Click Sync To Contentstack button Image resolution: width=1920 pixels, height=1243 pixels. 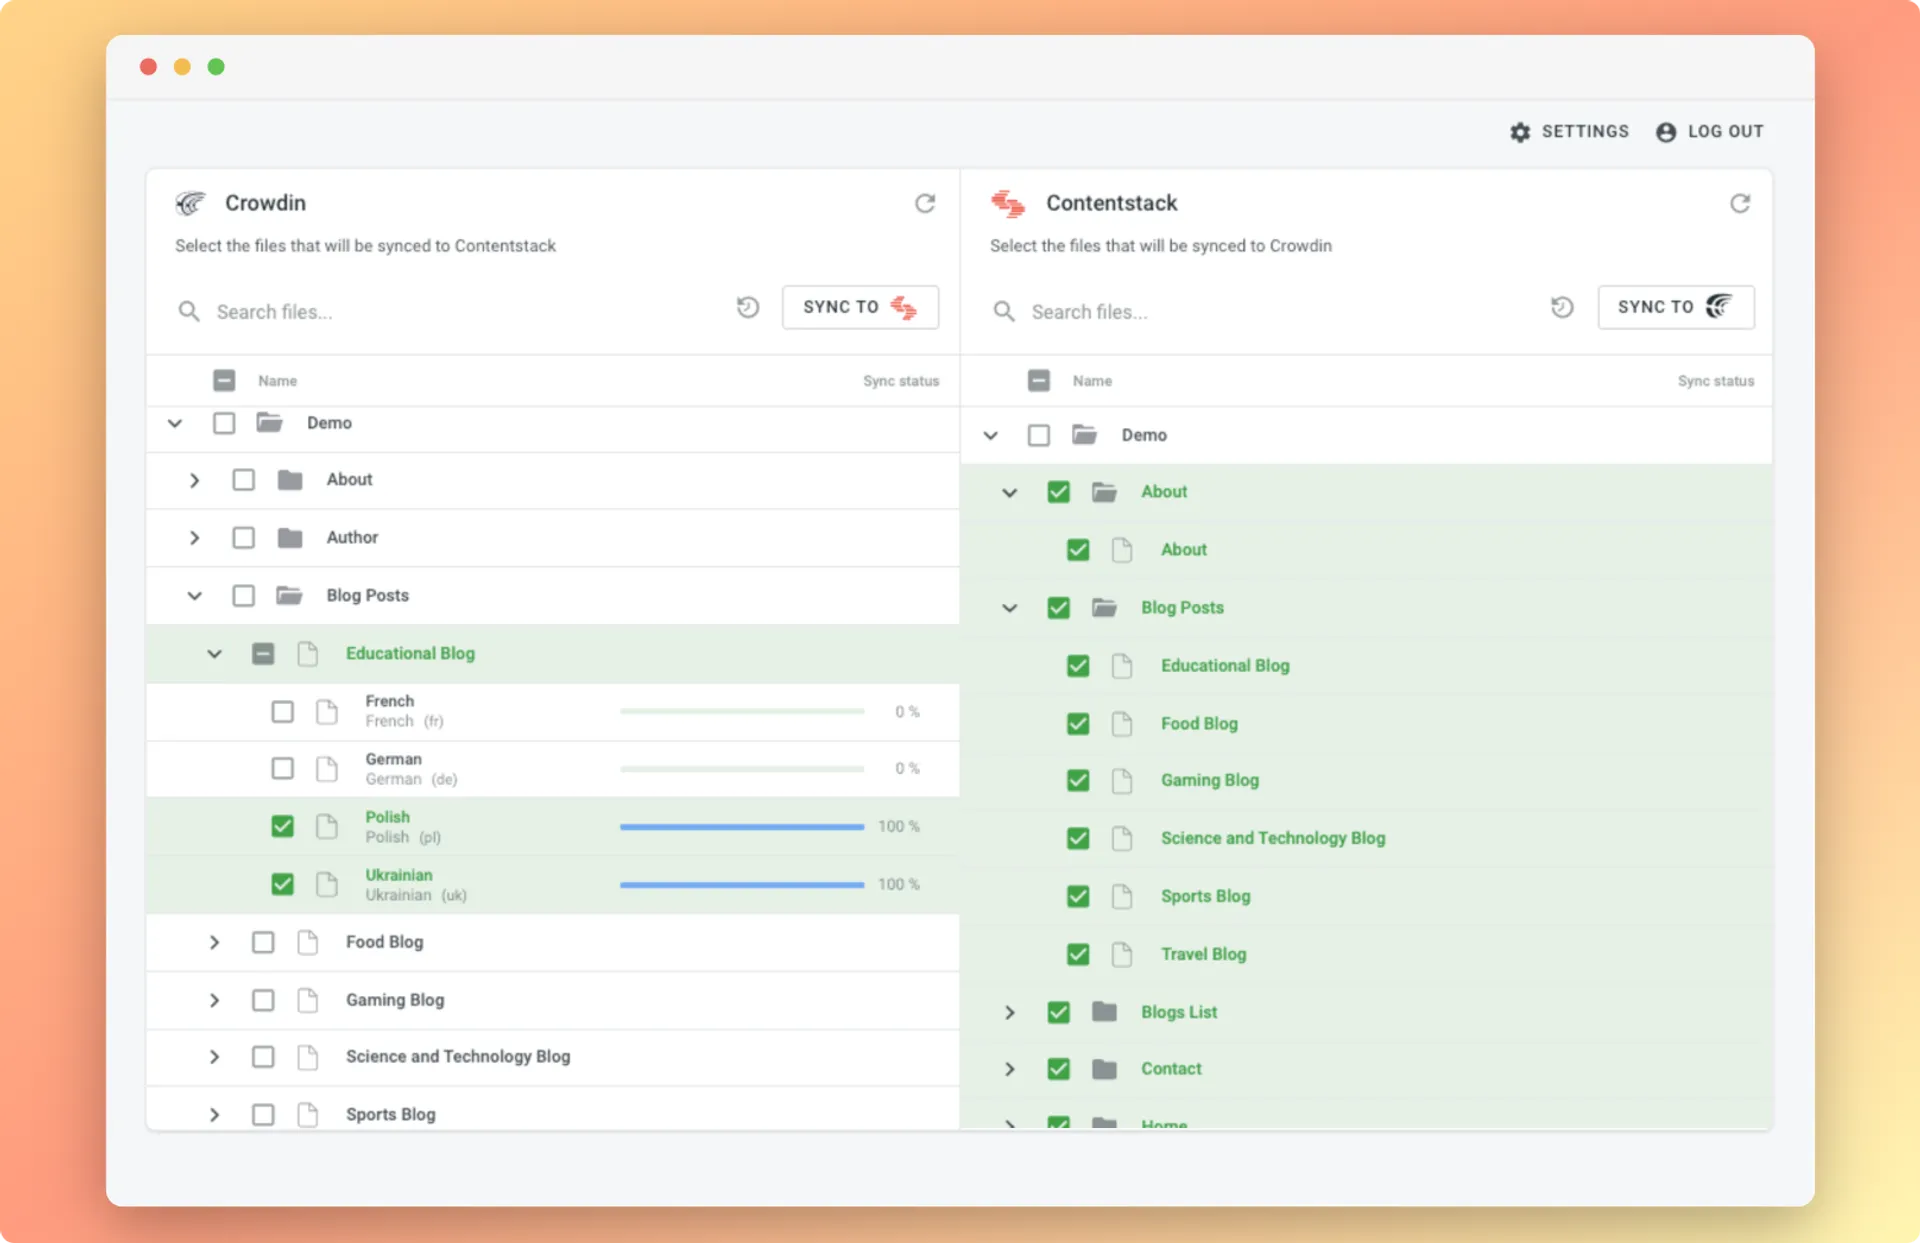(x=860, y=307)
